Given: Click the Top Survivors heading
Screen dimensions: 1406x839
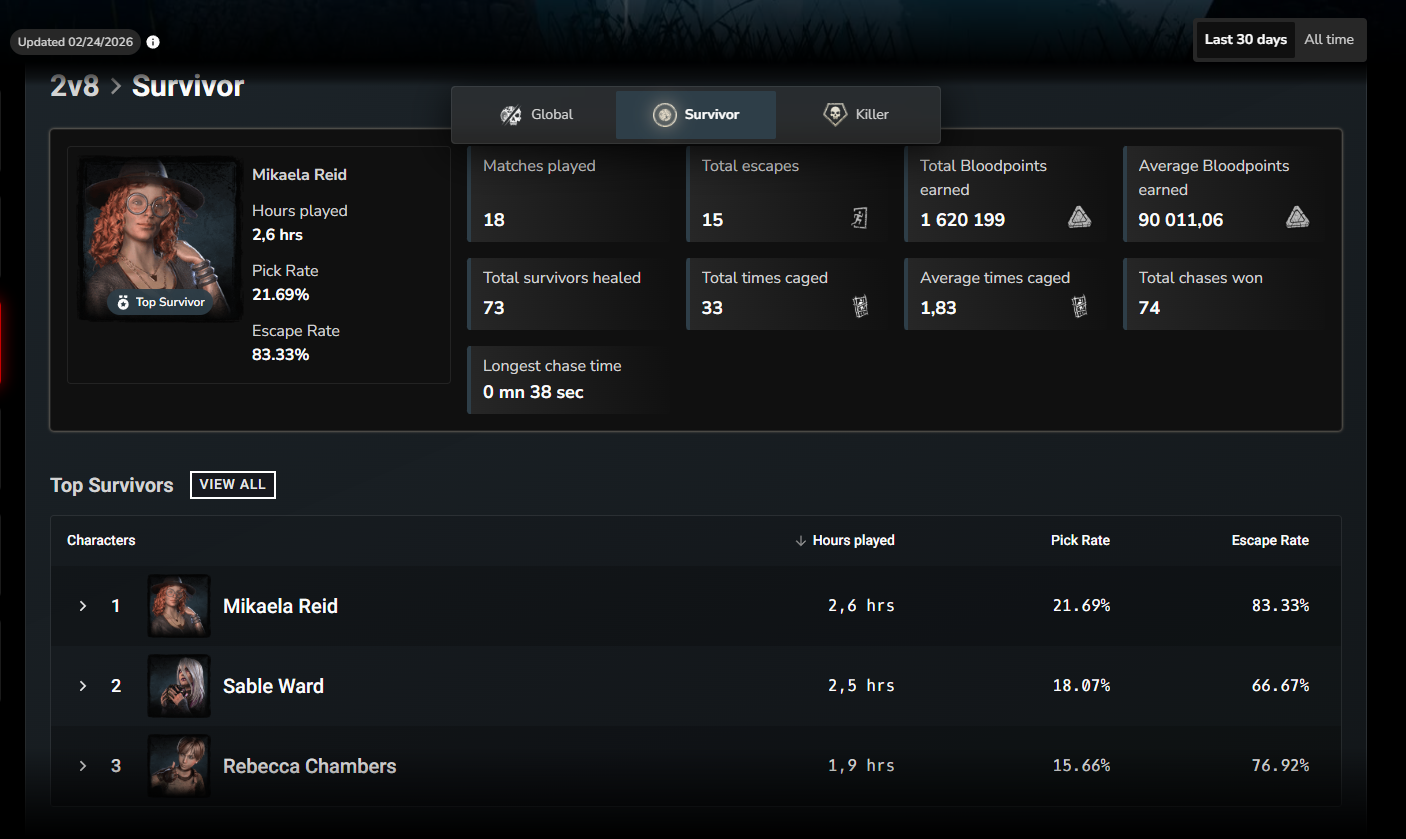Looking at the screenshot, I should pos(112,485).
